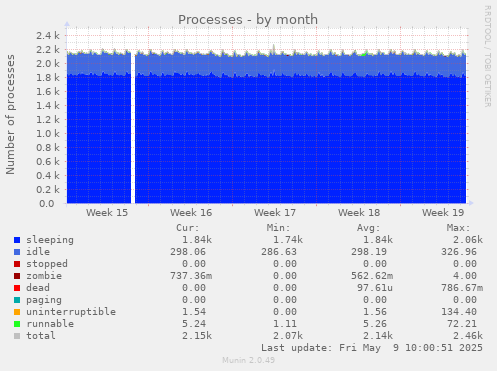Click the 'Week 17' axis label
The width and height of the screenshot is (497, 371).
tap(275, 213)
